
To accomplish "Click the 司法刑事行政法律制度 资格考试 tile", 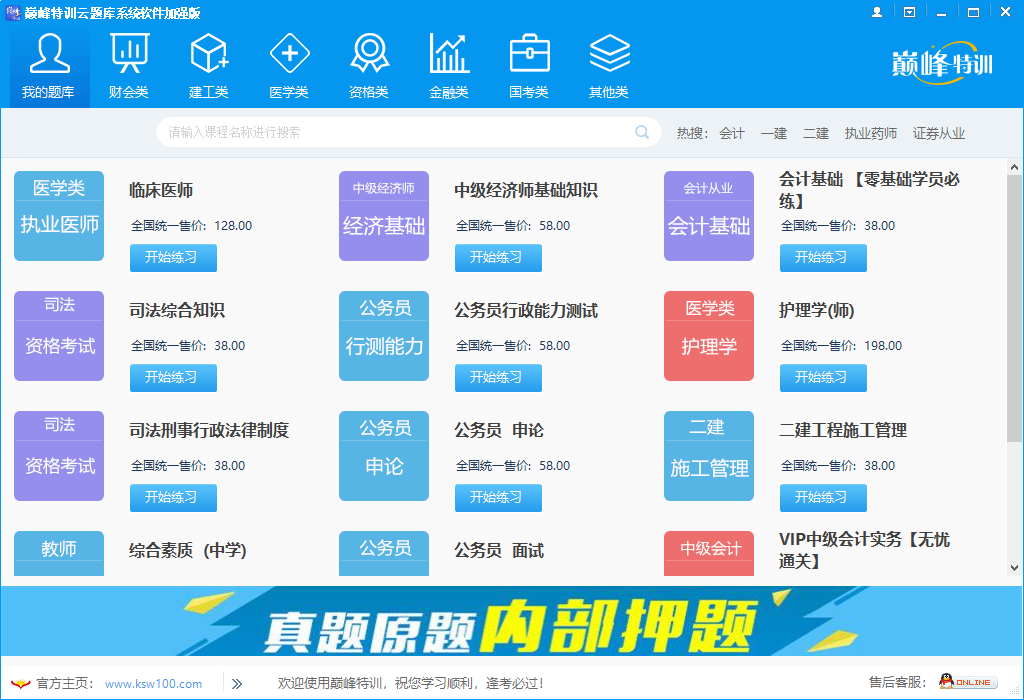I will click(x=59, y=456).
